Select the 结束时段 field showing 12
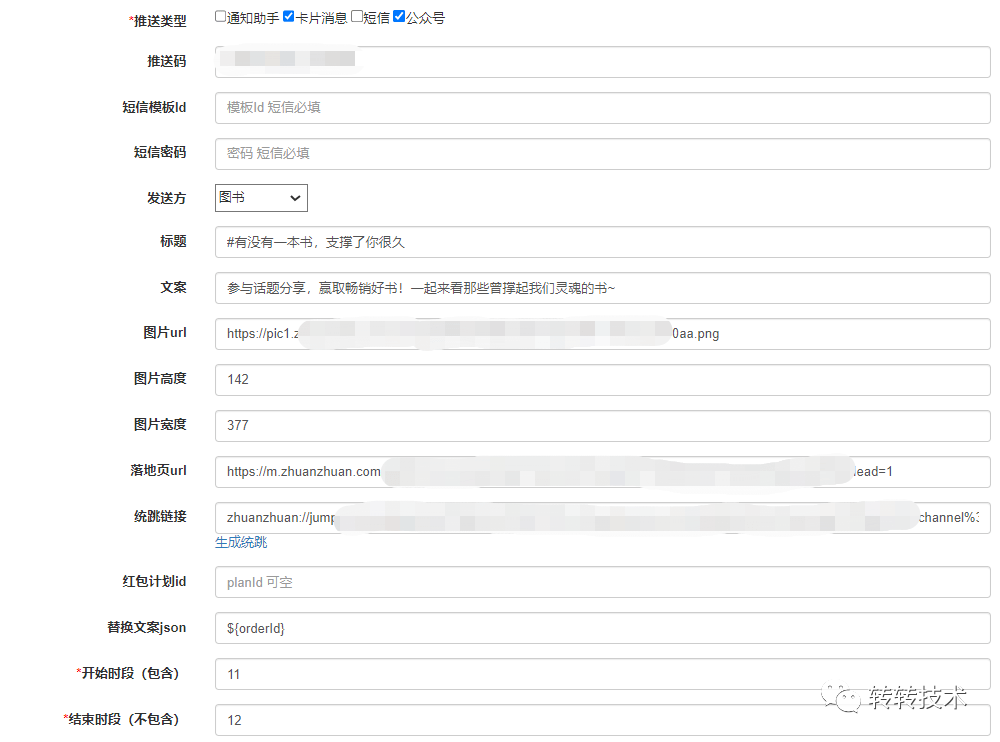Viewport: 1000px width, 742px height. [x=603, y=720]
